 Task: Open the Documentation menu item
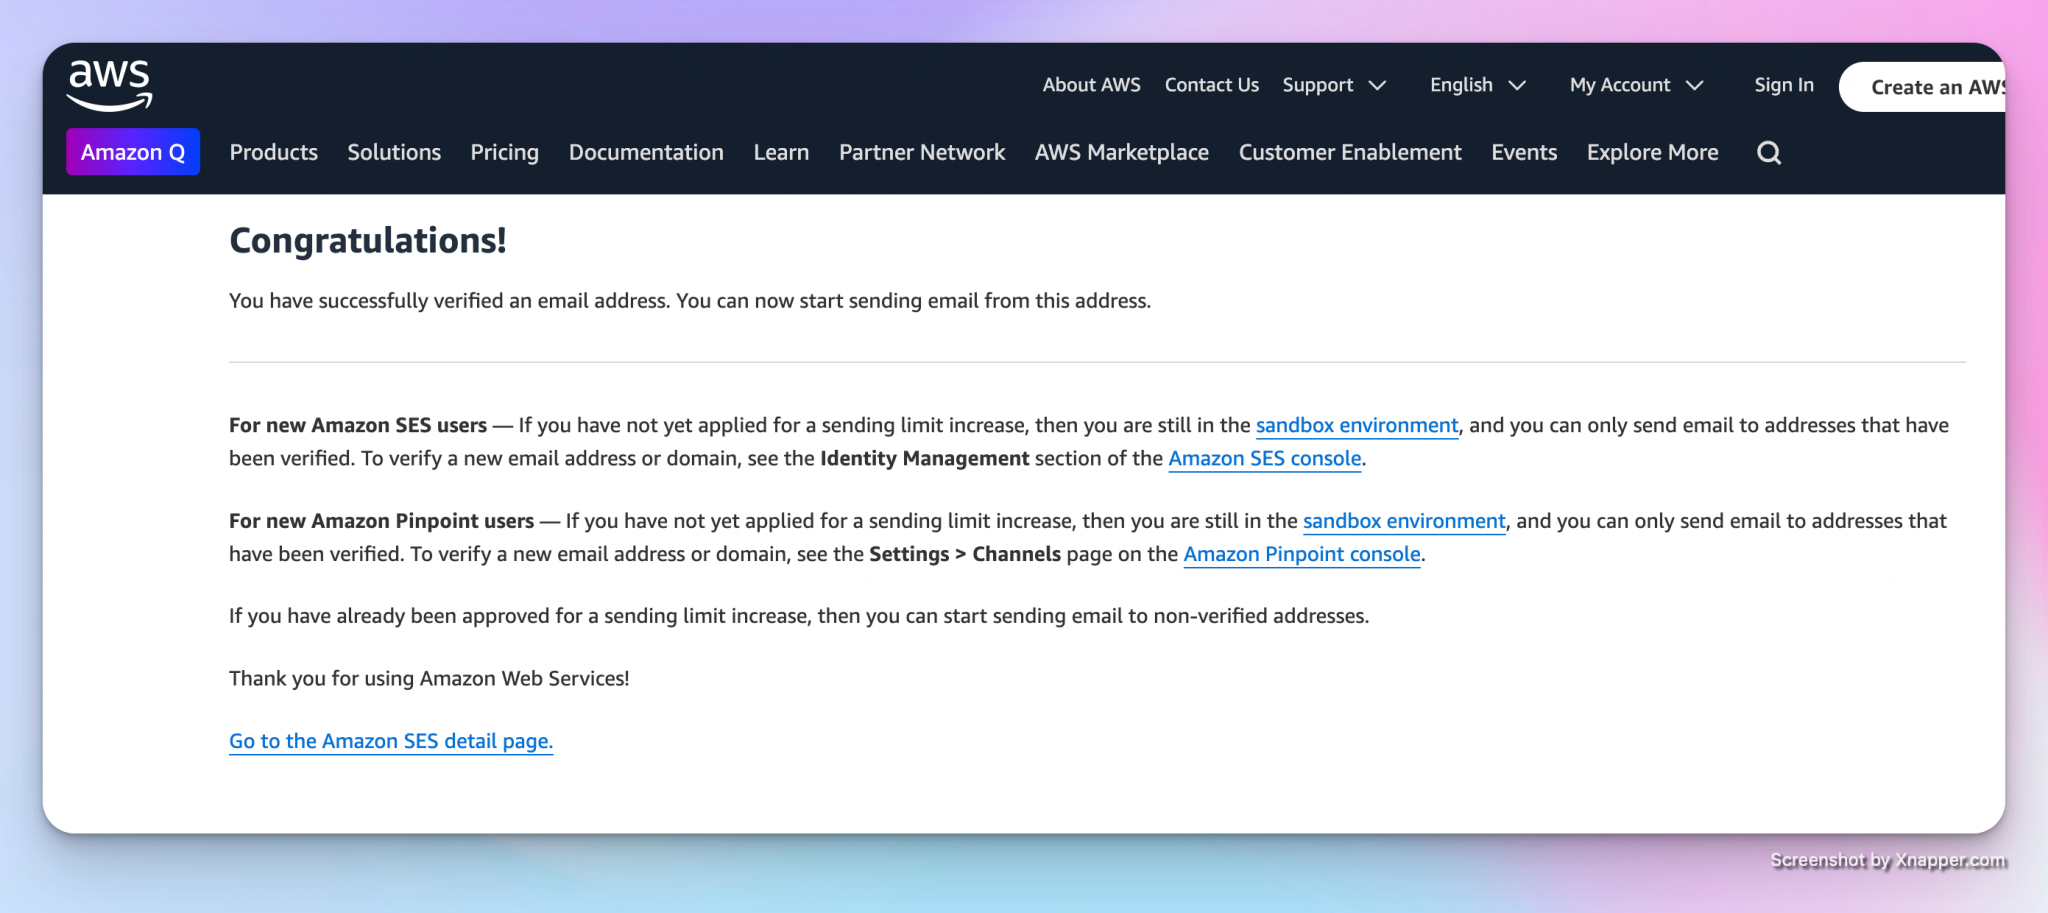click(x=646, y=152)
